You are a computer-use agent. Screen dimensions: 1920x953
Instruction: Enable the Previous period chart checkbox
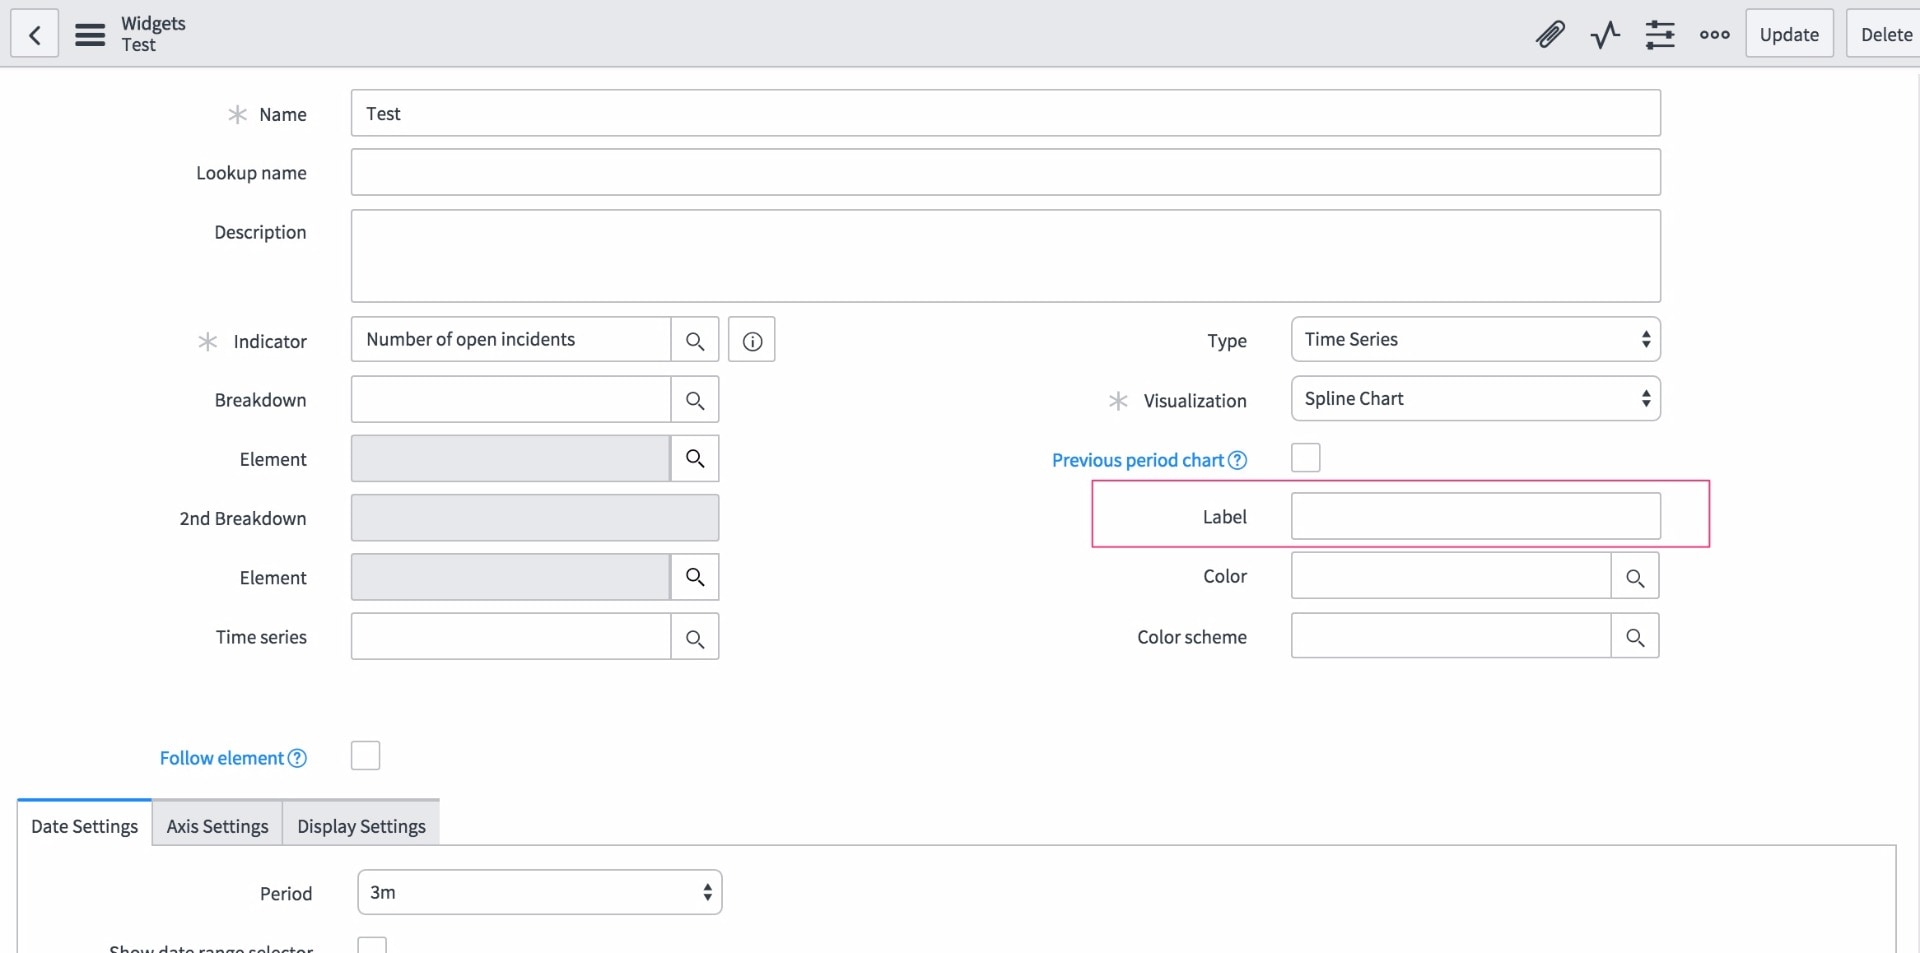point(1304,457)
